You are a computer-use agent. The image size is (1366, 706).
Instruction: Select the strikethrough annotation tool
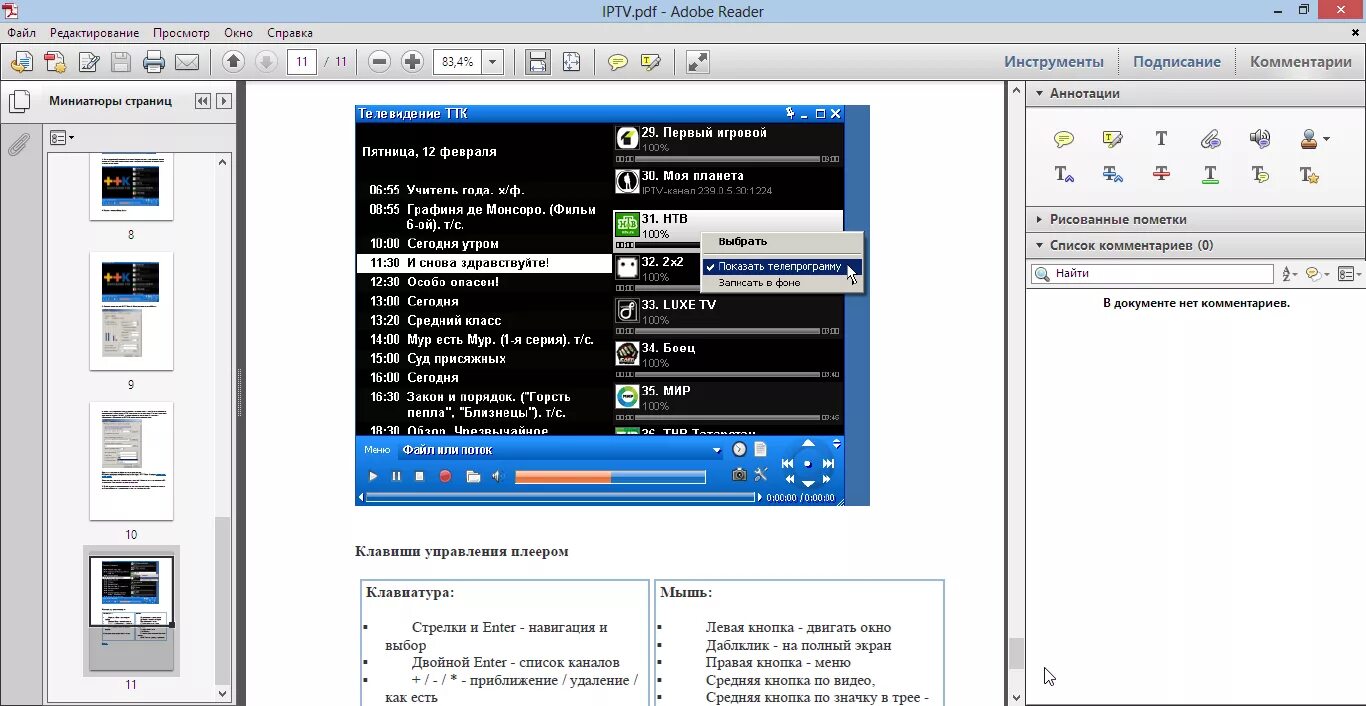tap(1161, 174)
